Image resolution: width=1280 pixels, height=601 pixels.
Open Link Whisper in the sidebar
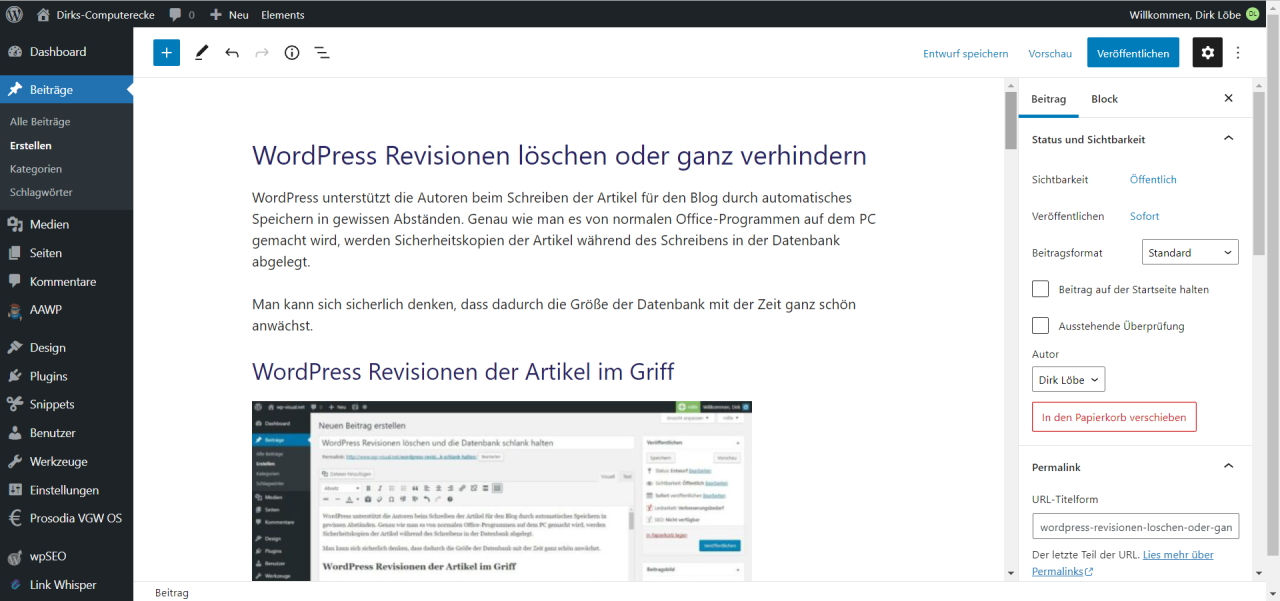tap(66, 585)
